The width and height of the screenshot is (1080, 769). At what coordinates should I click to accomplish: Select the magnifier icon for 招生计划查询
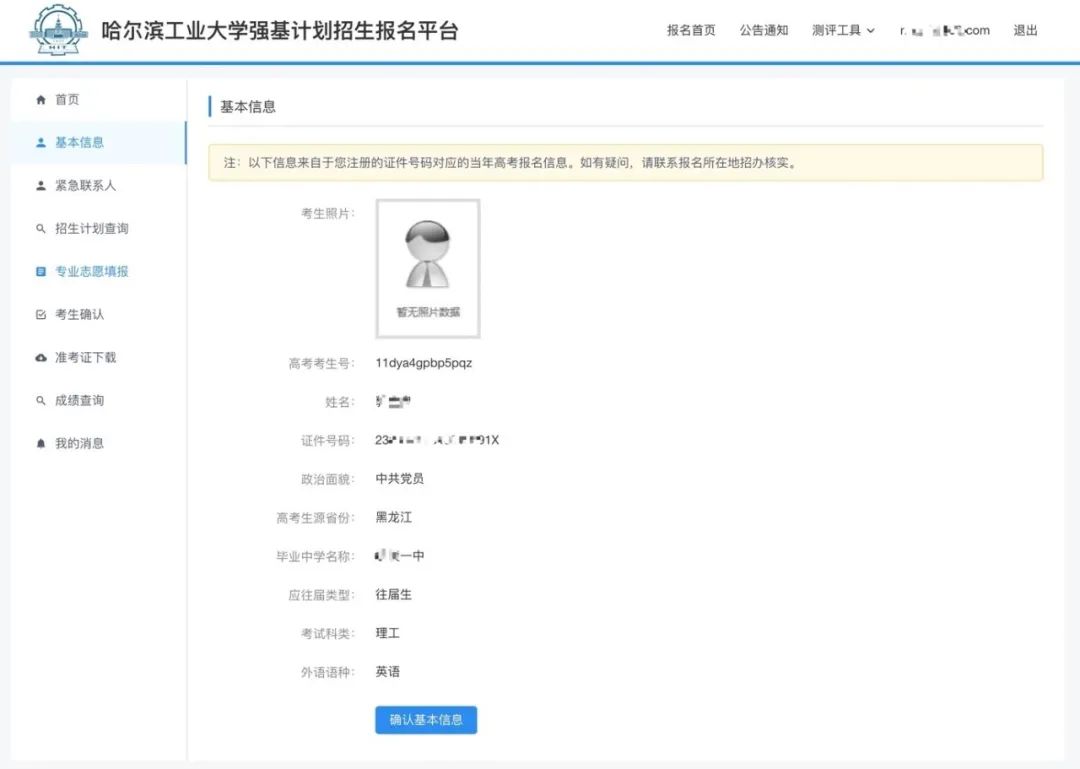click(38, 228)
